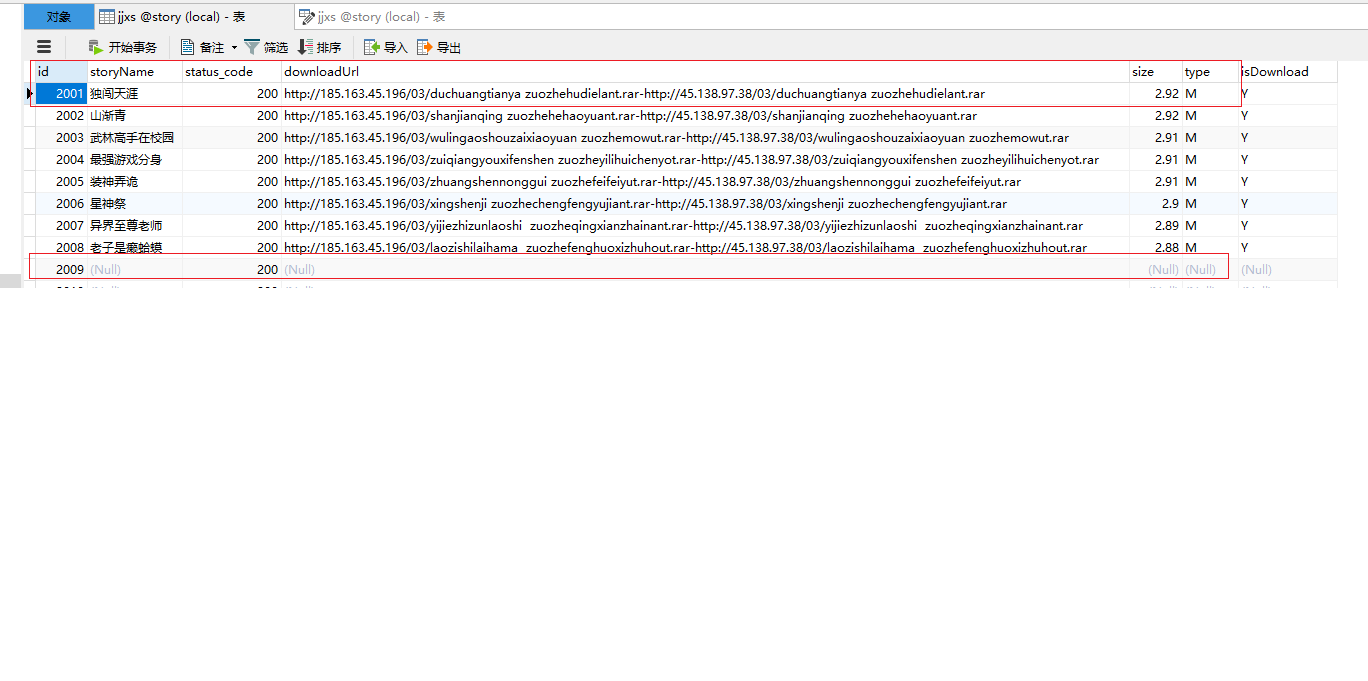Screen dimensions: 1368x681
Task: Click the 导入 import button
Action: coord(386,47)
